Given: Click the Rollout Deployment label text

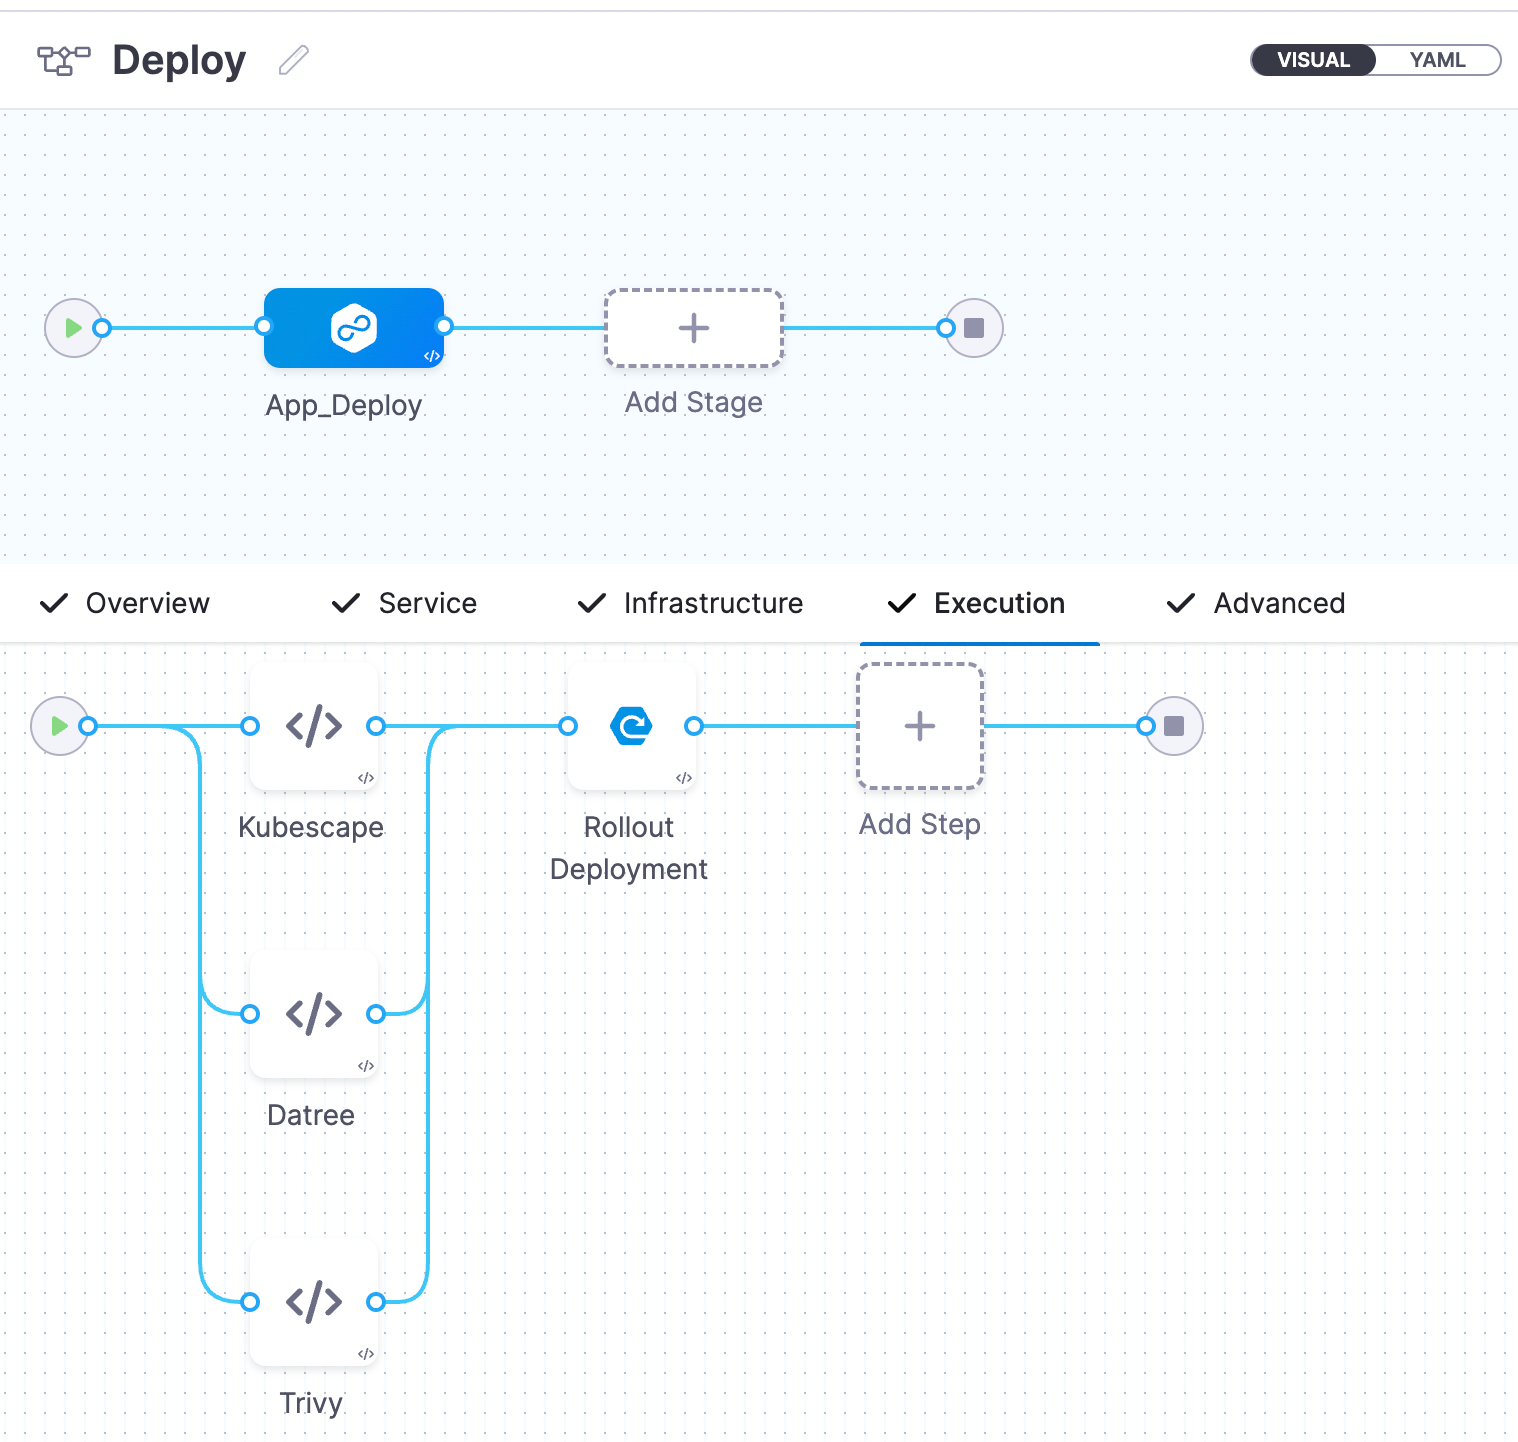Looking at the screenshot, I should tap(629, 848).
